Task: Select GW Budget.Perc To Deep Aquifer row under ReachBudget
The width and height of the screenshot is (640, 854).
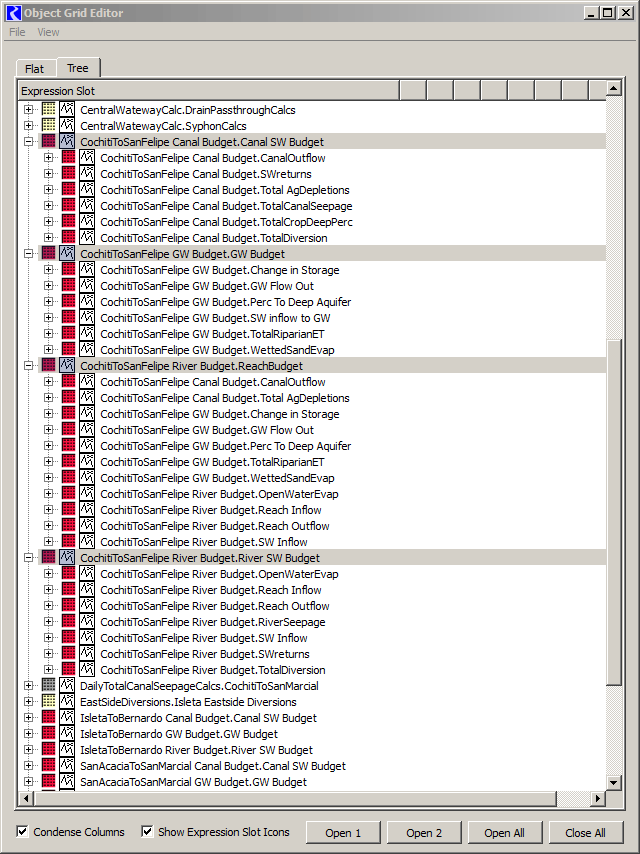Action: [x=225, y=446]
